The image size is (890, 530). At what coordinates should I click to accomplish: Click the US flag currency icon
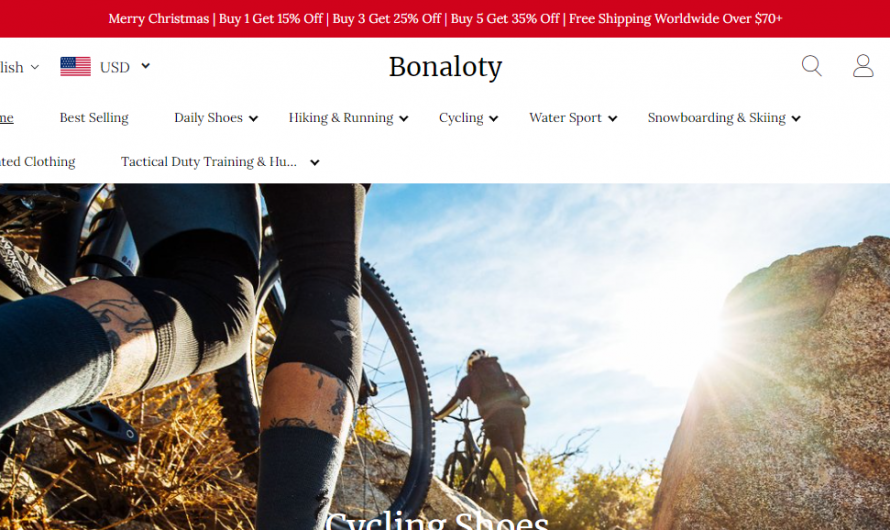coord(75,66)
